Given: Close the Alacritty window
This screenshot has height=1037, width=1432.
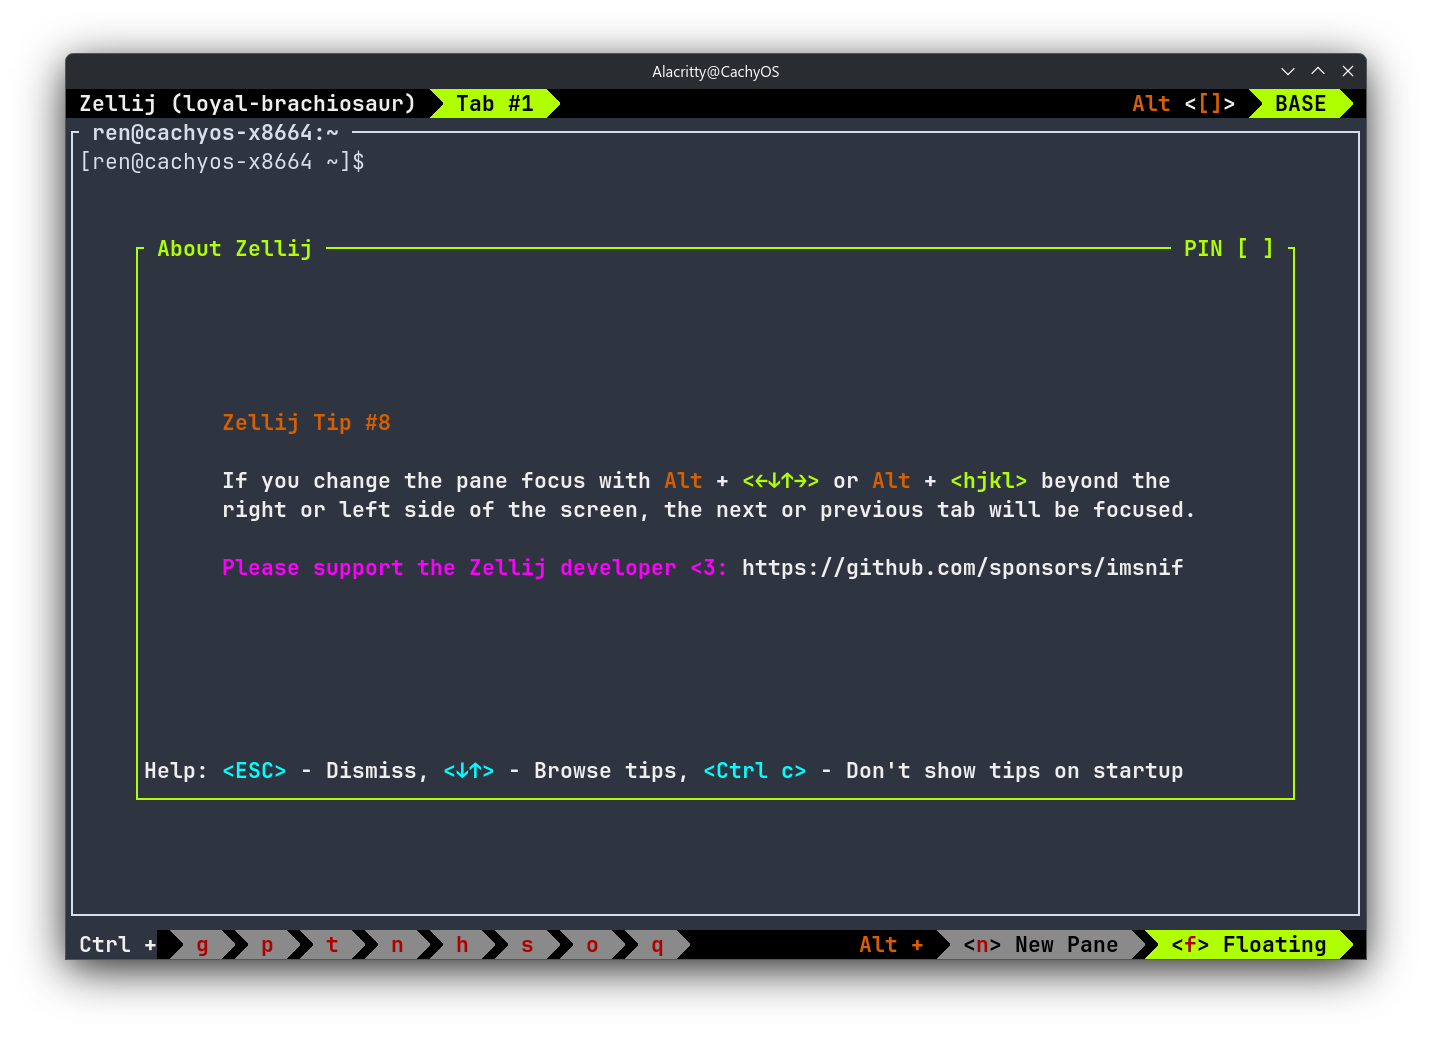Looking at the screenshot, I should point(1348,71).
